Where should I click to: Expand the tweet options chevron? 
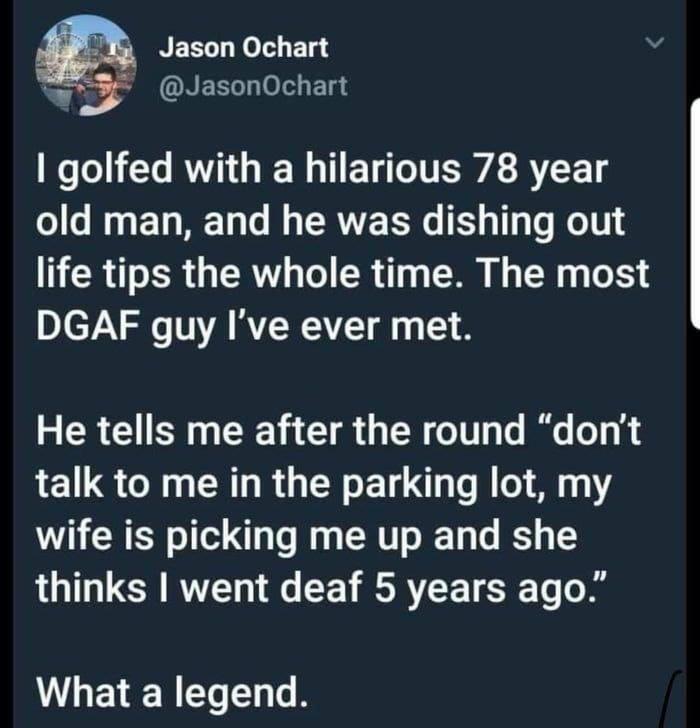point(656,45)
